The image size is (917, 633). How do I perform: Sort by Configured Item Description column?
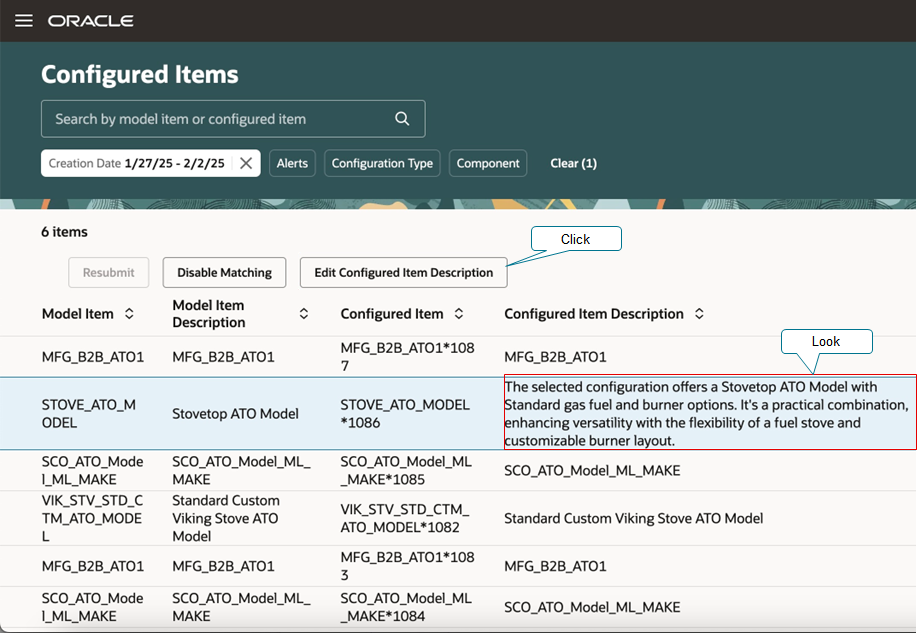[699, 314]
